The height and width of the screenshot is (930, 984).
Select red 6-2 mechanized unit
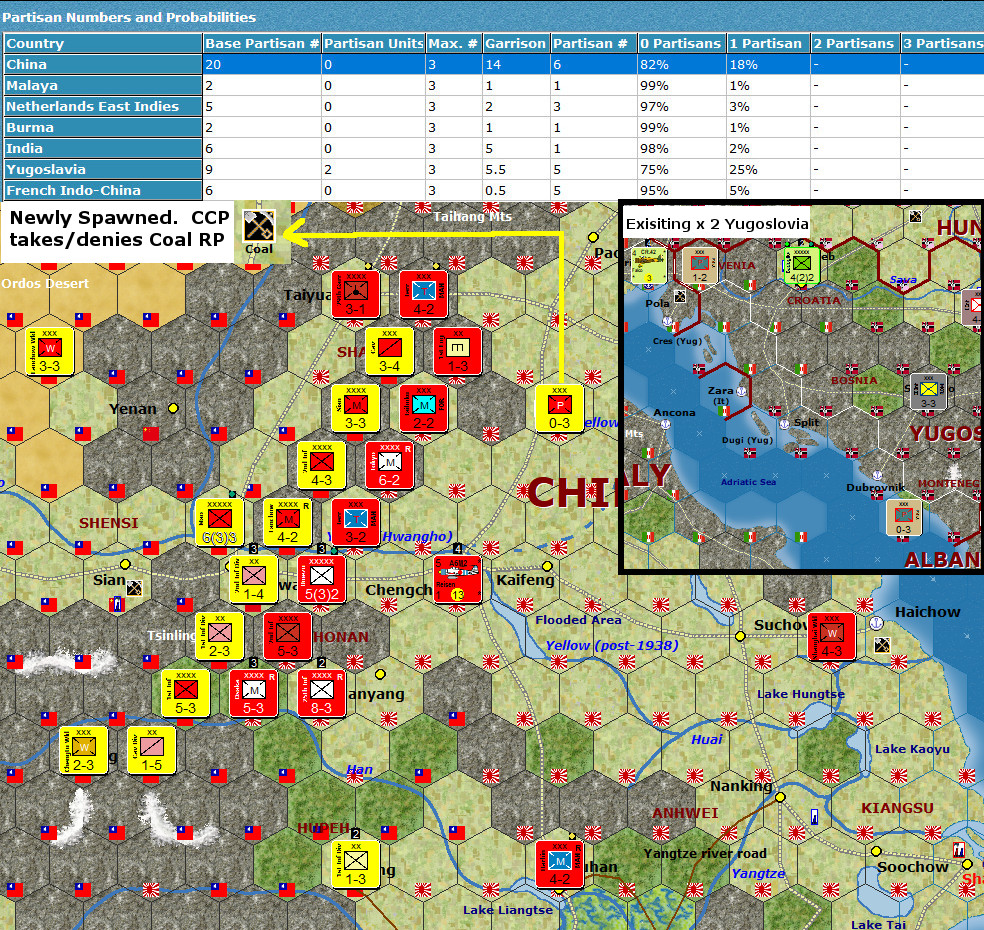pyautogui.click(x=389, y=465)
